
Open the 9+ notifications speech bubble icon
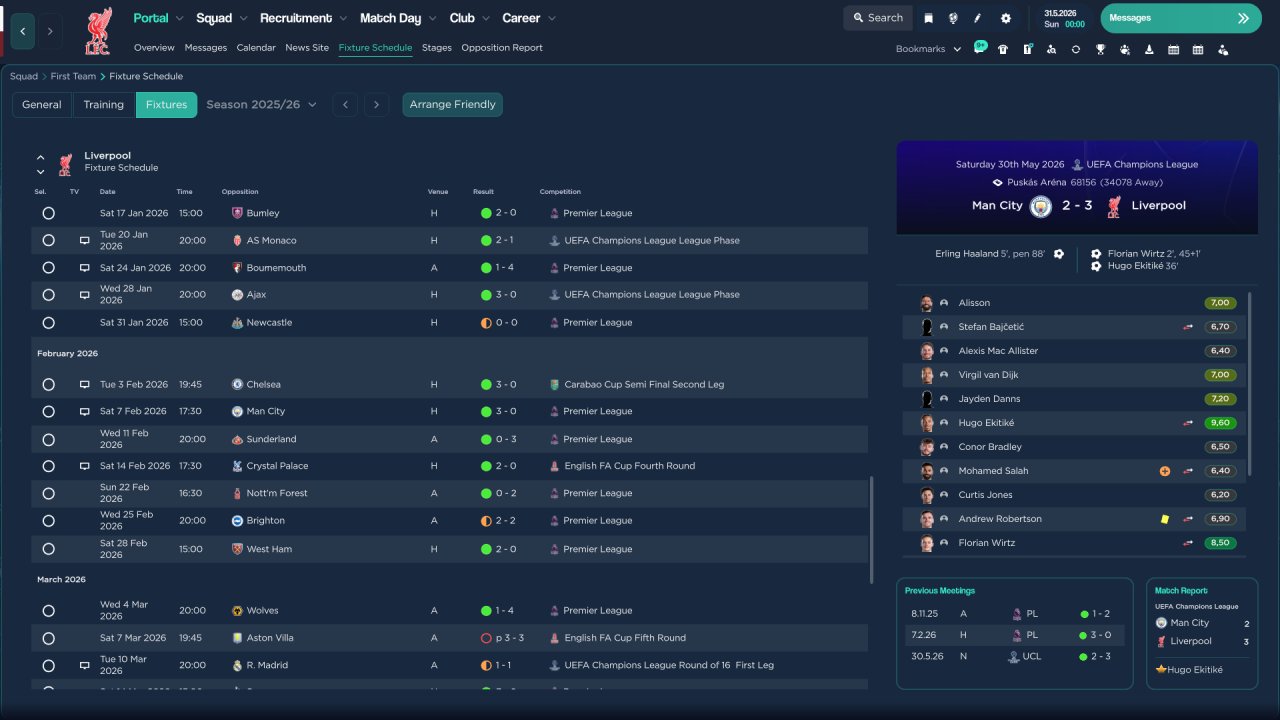980,48
